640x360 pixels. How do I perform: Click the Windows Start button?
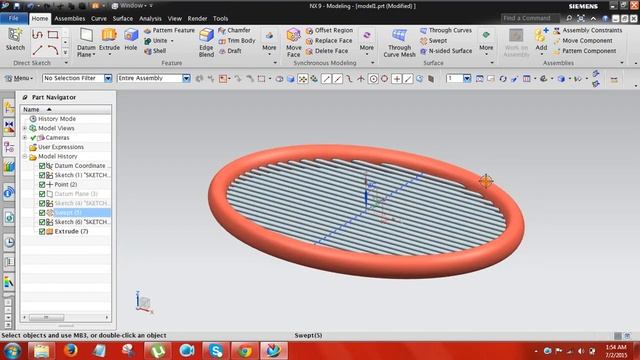pos(12,351)
